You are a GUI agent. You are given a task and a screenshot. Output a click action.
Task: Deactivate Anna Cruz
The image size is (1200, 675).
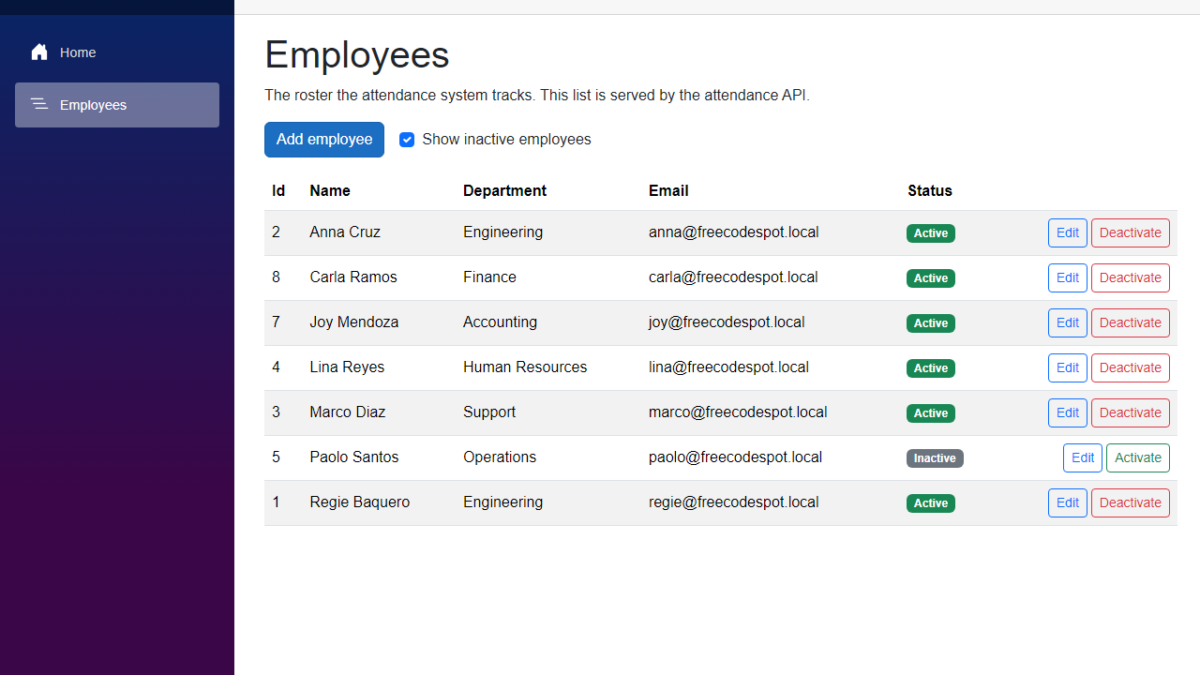coord(1130,233)
